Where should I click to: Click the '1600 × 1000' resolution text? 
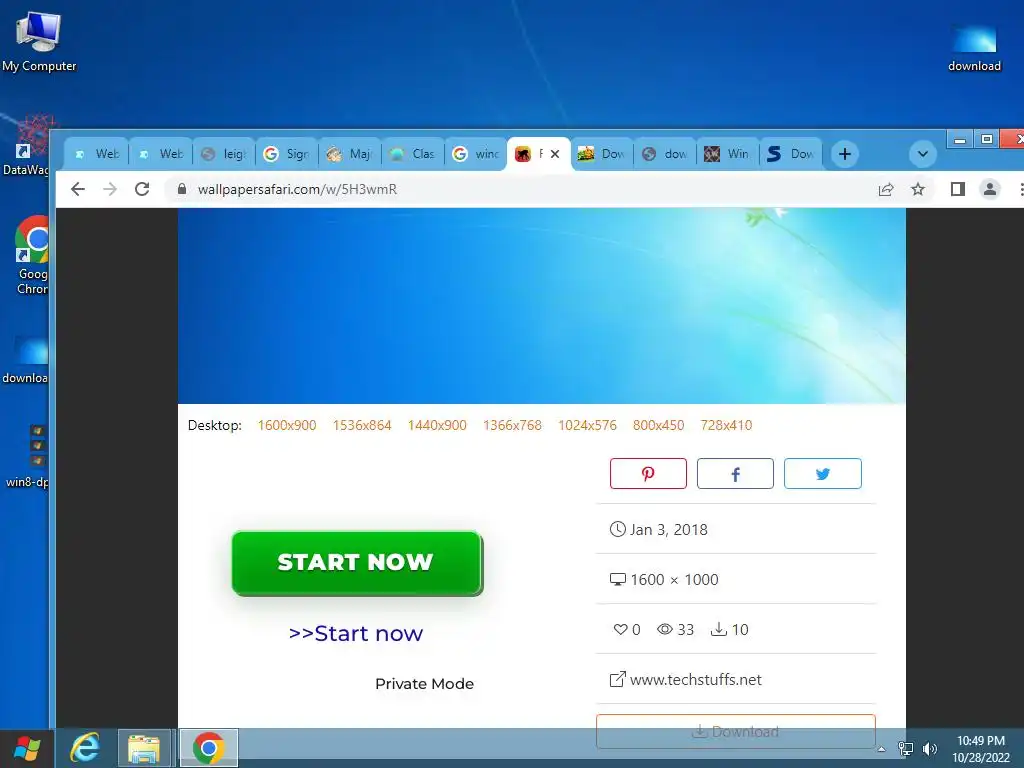(674, 579)
